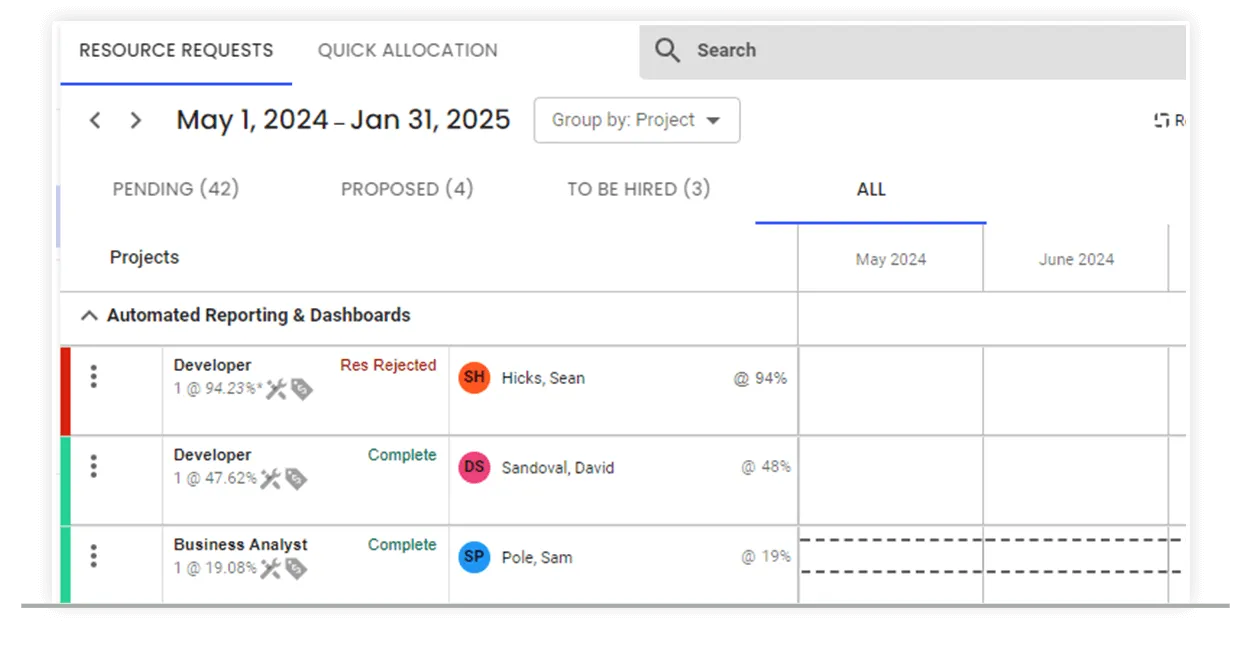Open kebab menu for David Sandoval row
The image size is (1250, 652).
click(x=94, y=466)
